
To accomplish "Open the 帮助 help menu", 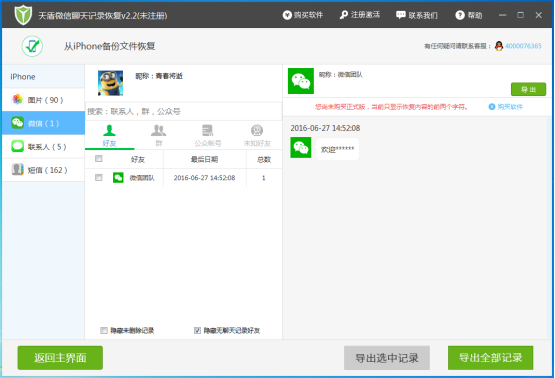I will pyautogui.click(x=469, y=15).
